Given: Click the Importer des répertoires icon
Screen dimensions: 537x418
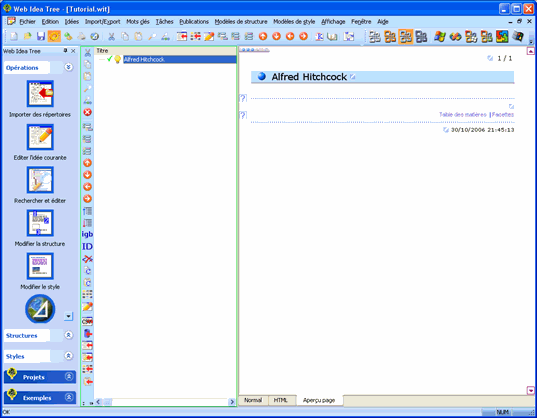Looking at the screenshot, I should (40, 93).
